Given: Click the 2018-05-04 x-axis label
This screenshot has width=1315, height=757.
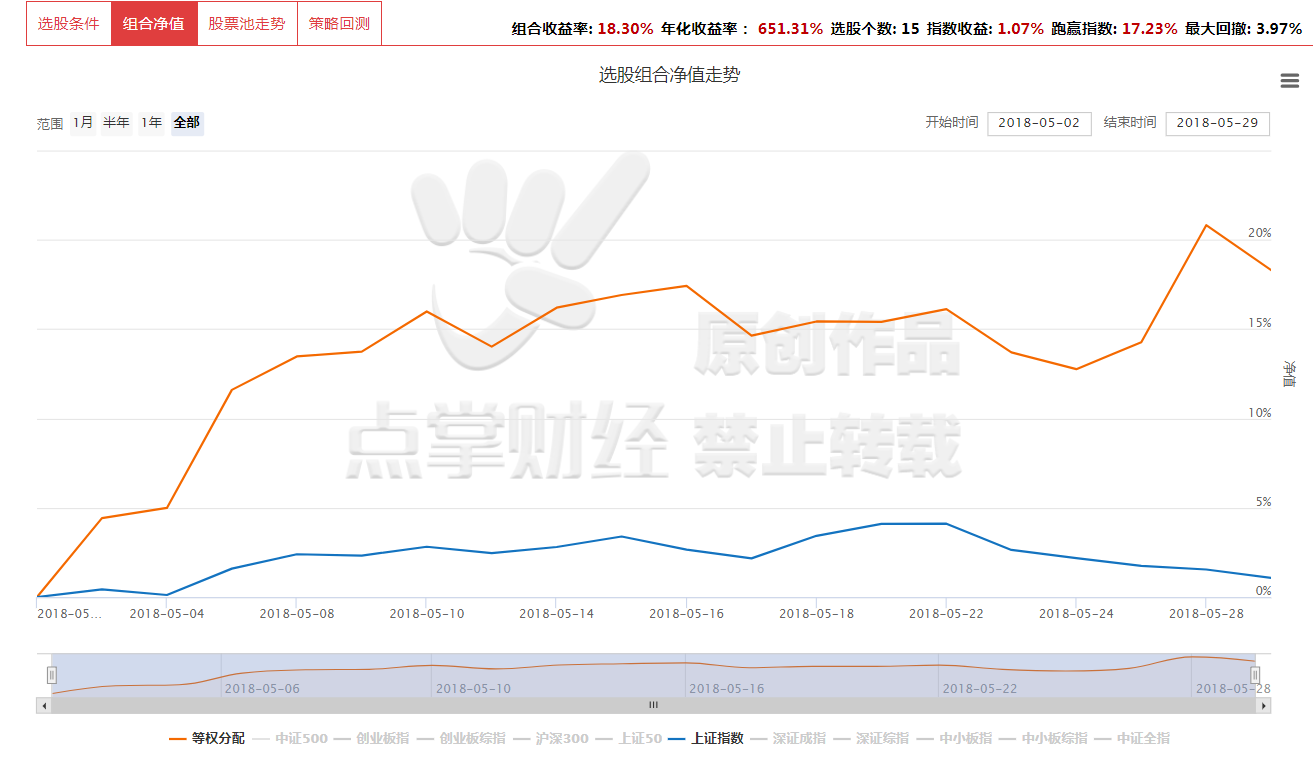Looking at the screenshot, I should (x=167, y=613).
